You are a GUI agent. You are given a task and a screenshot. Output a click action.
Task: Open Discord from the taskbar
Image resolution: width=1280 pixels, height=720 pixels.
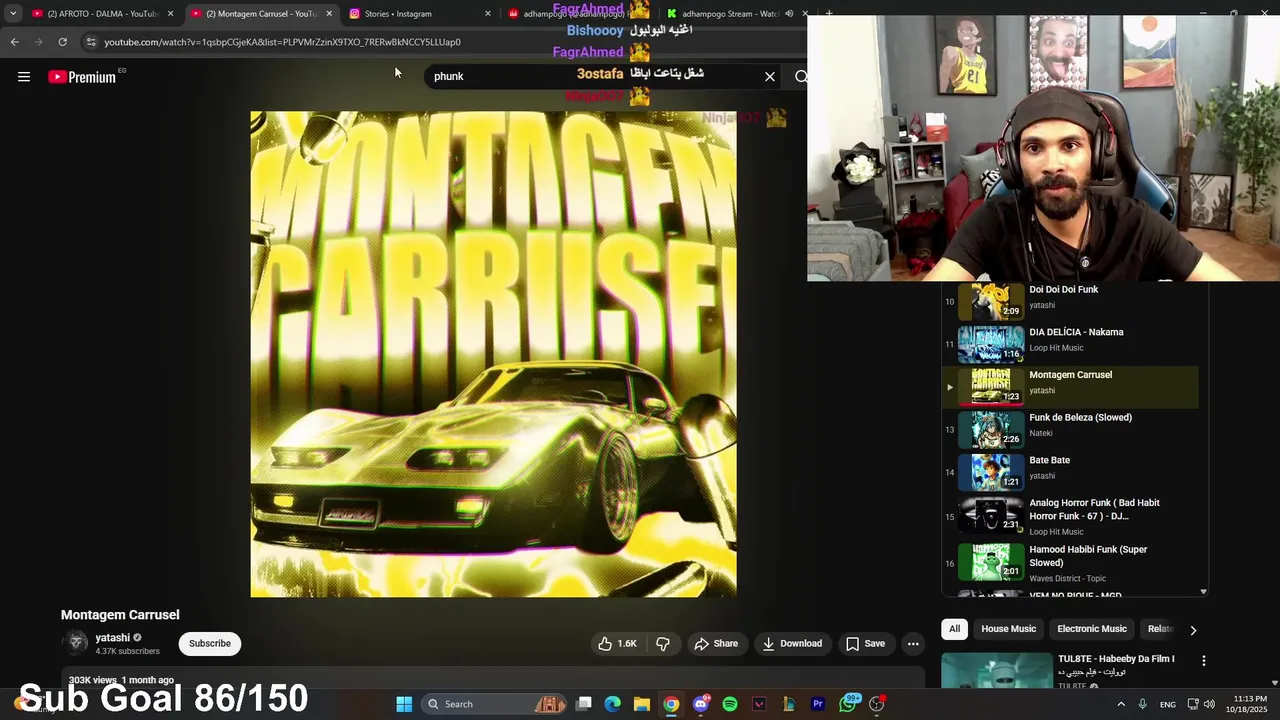click(x=701, y=704)
